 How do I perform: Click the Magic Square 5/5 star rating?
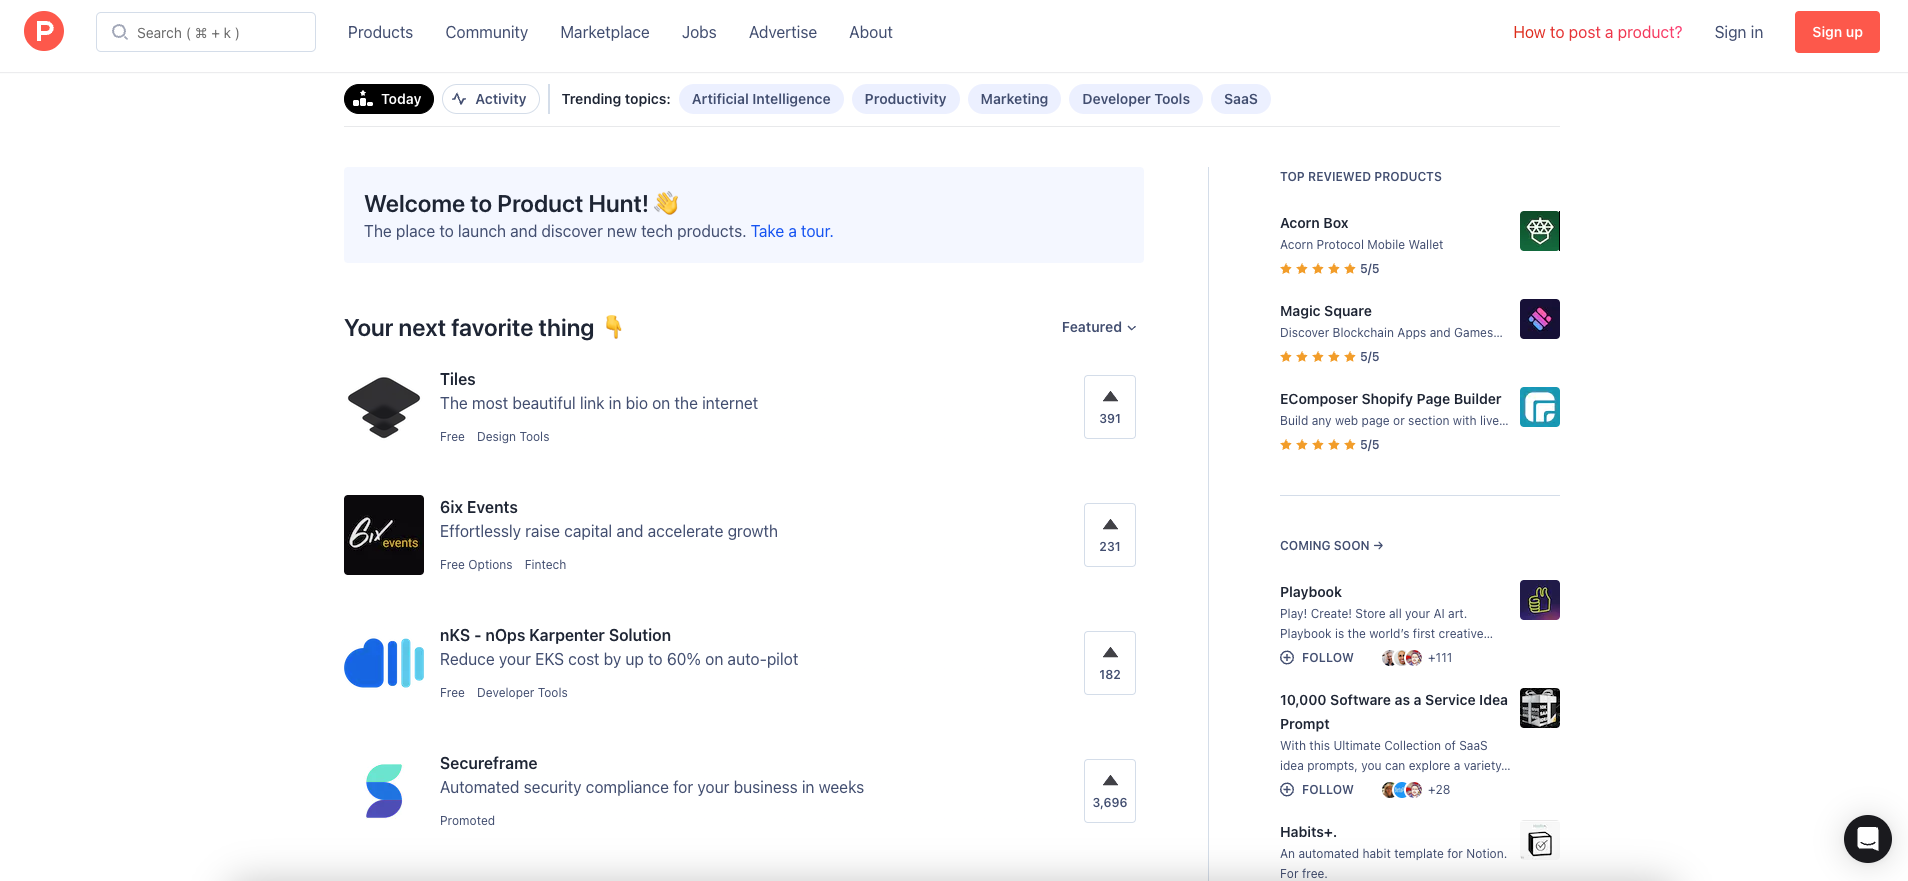click(x=1330, y=357)
